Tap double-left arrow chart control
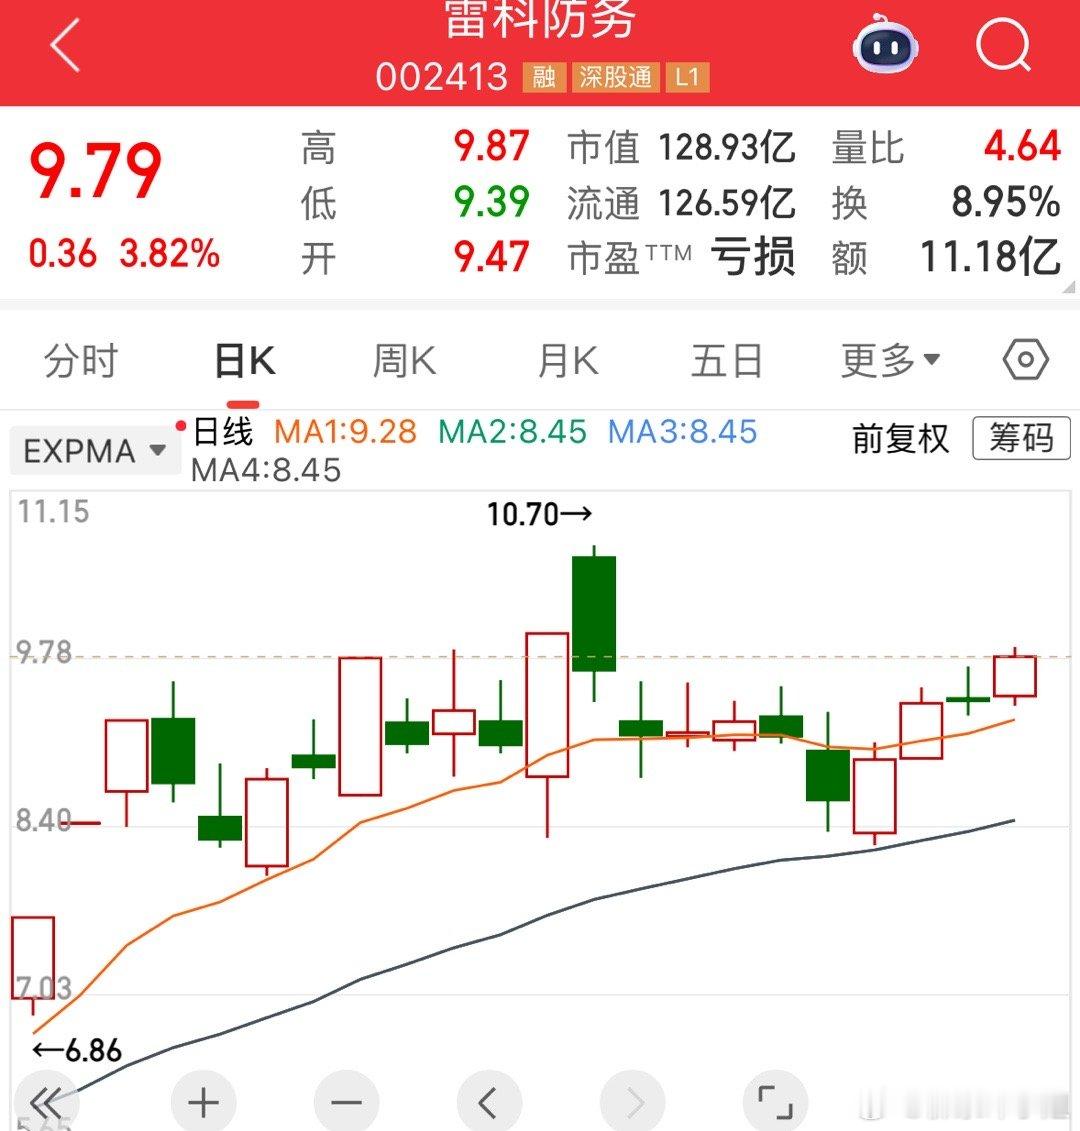The image size is (1080, 1131). [45, 1102]
